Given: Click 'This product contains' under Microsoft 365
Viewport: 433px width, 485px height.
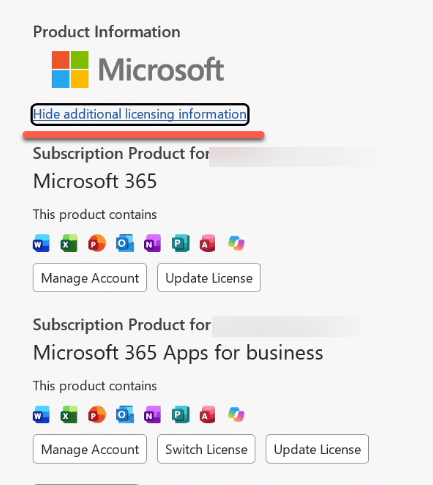Looking at the screenshot, I should click(x=95, y=214).
